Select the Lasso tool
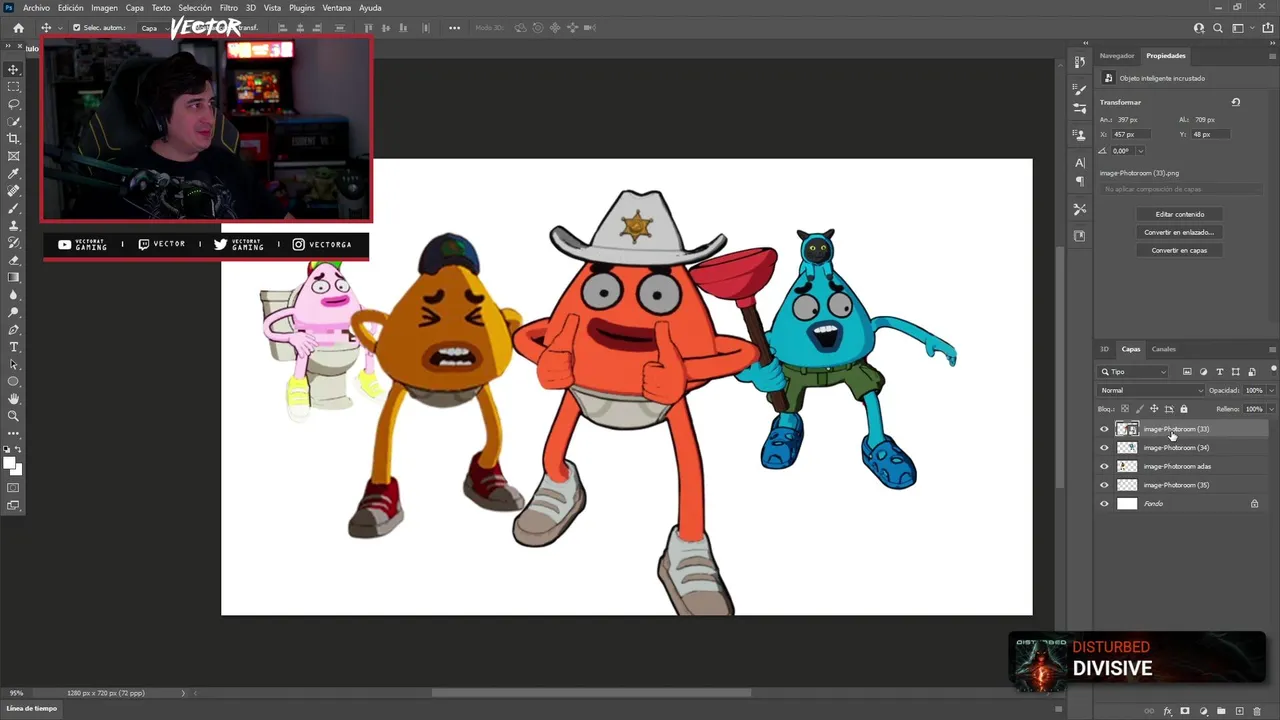The width and height of the screenshot is (1280, 720). point(14,104)
